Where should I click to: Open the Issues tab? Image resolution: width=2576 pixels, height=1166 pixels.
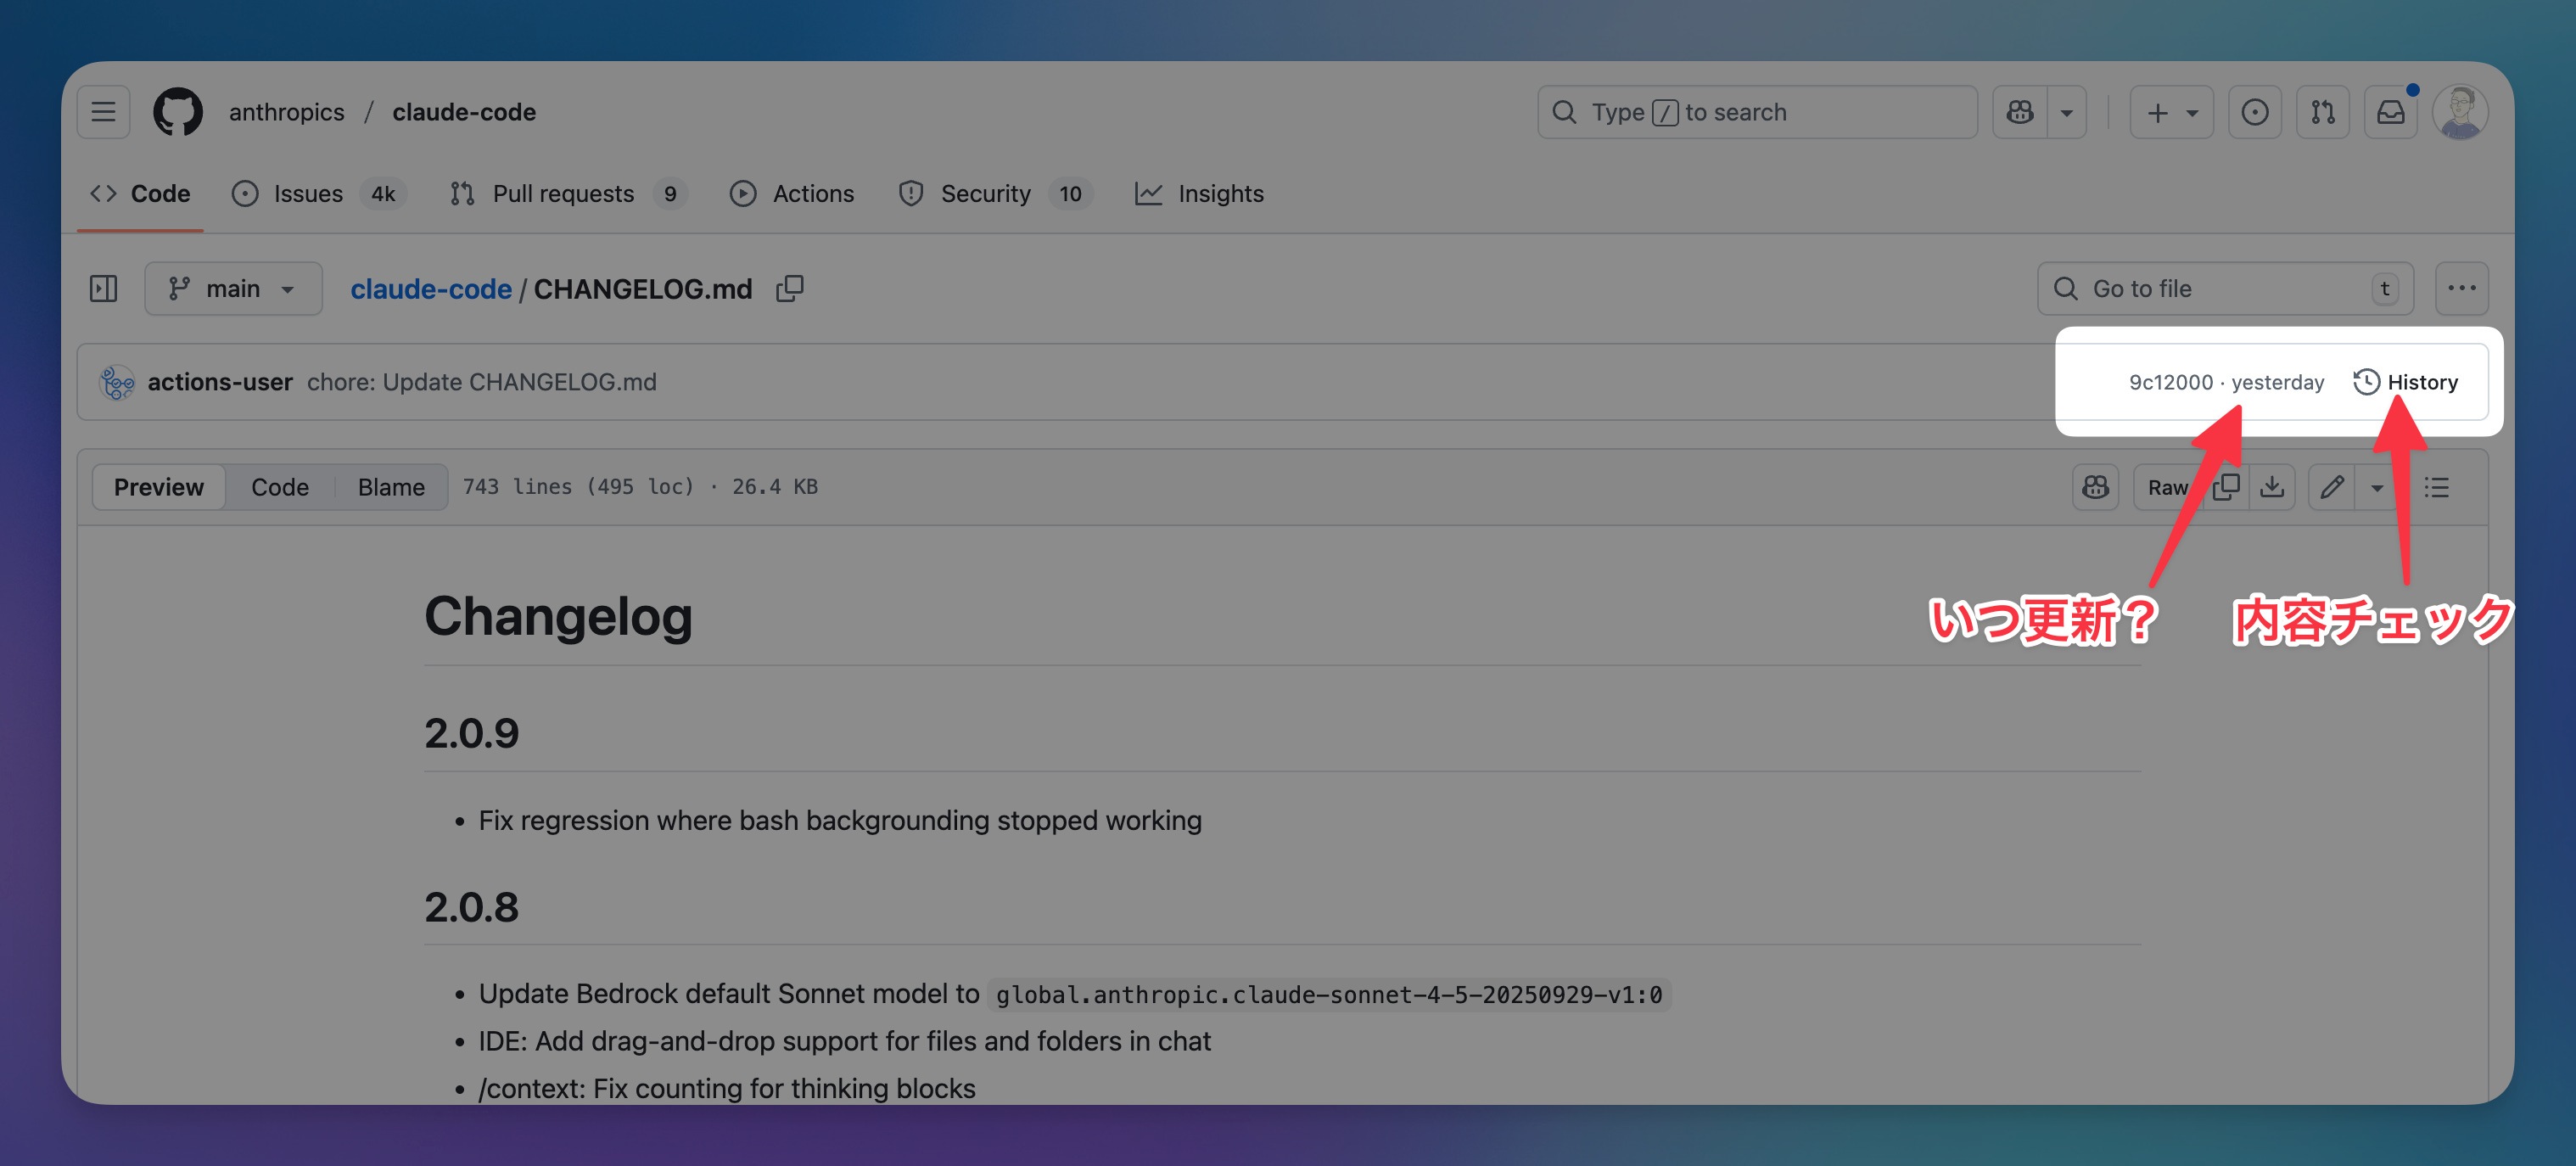pyautogui.click(x=308, y=194)
